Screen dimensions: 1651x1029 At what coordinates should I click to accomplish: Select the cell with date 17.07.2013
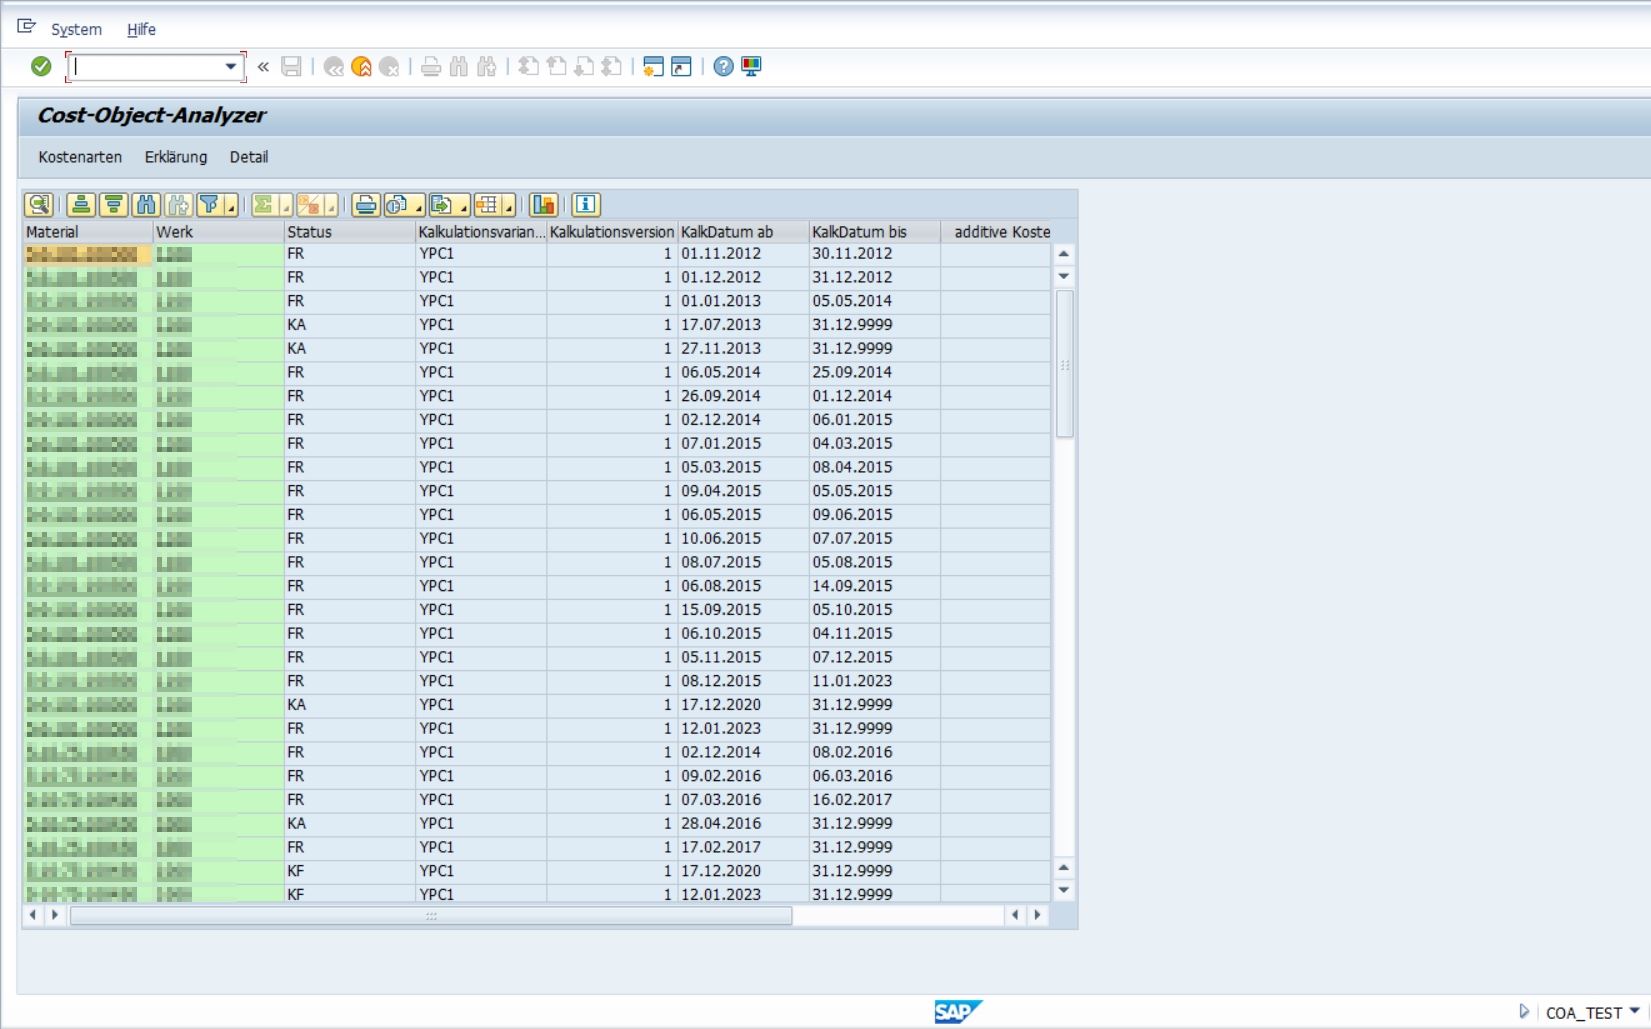[x=743, y=325]
